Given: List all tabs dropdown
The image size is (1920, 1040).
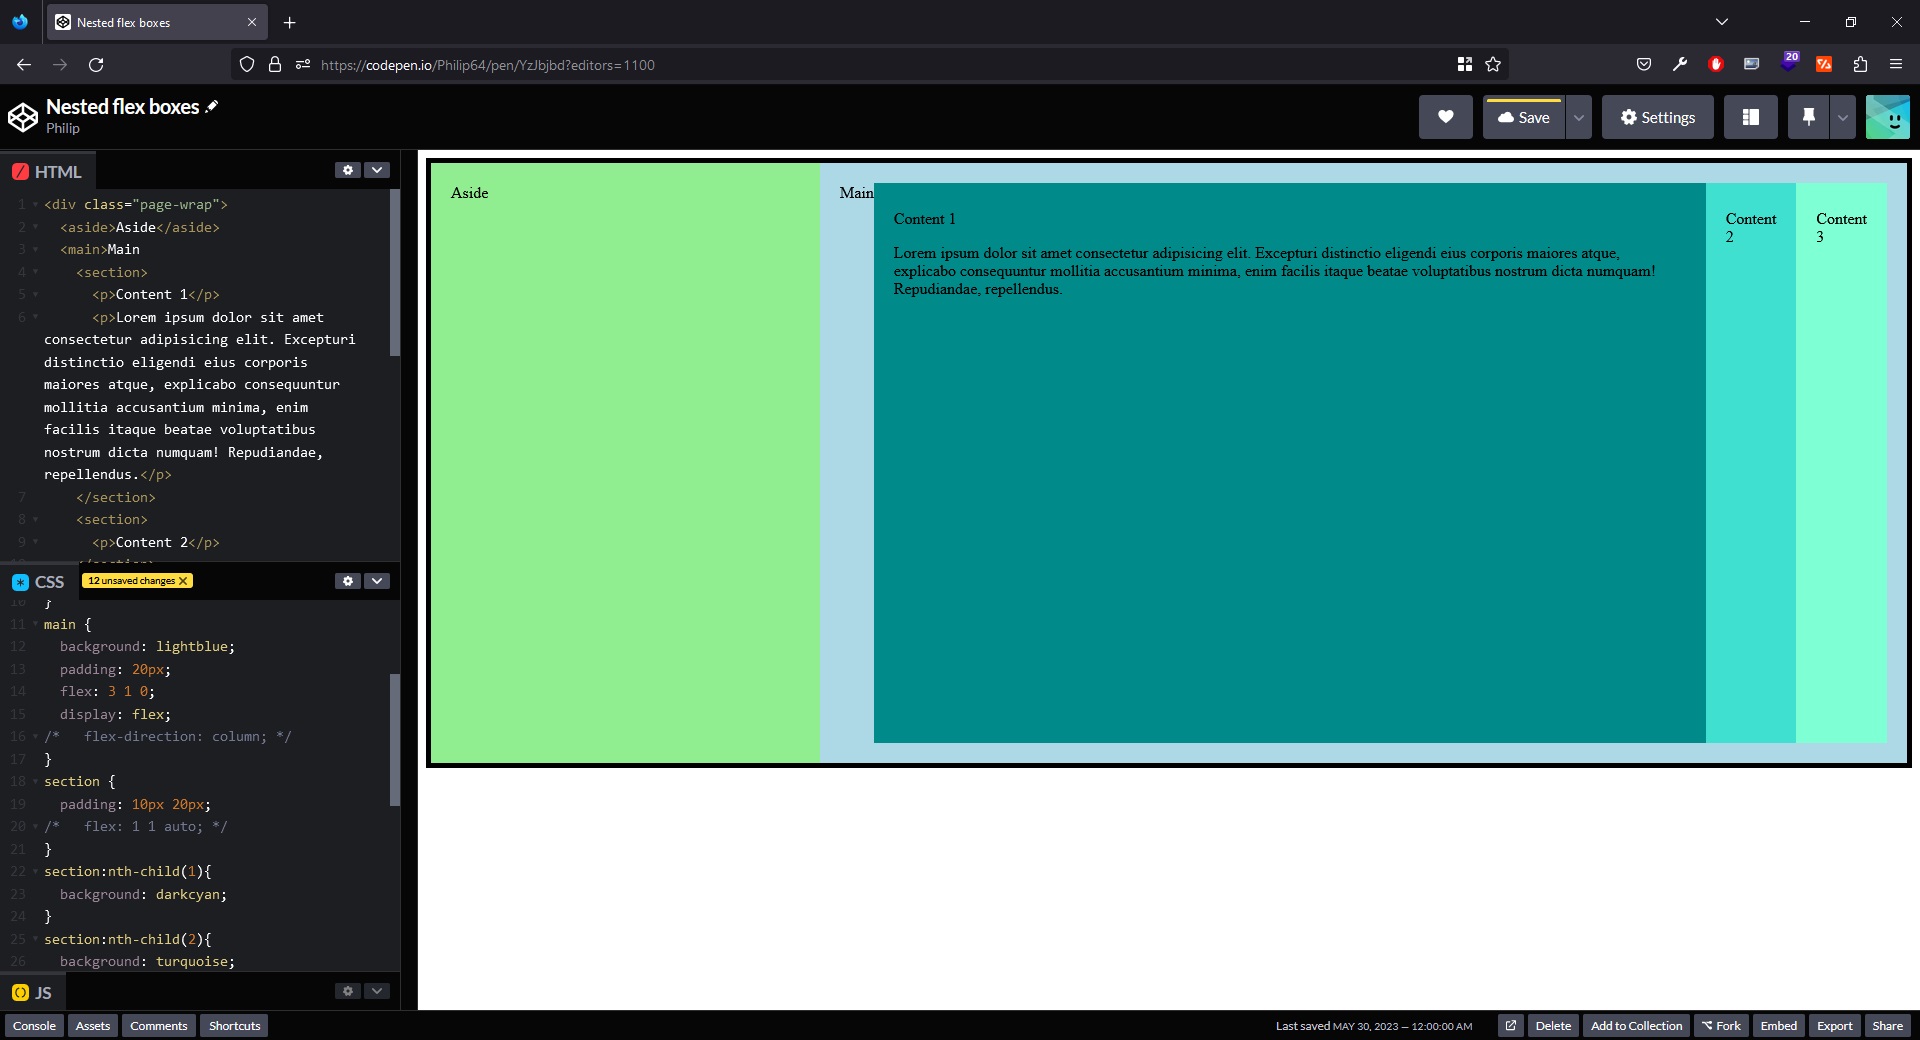Looking at the screenshot, I should [x=1721, y=22].
